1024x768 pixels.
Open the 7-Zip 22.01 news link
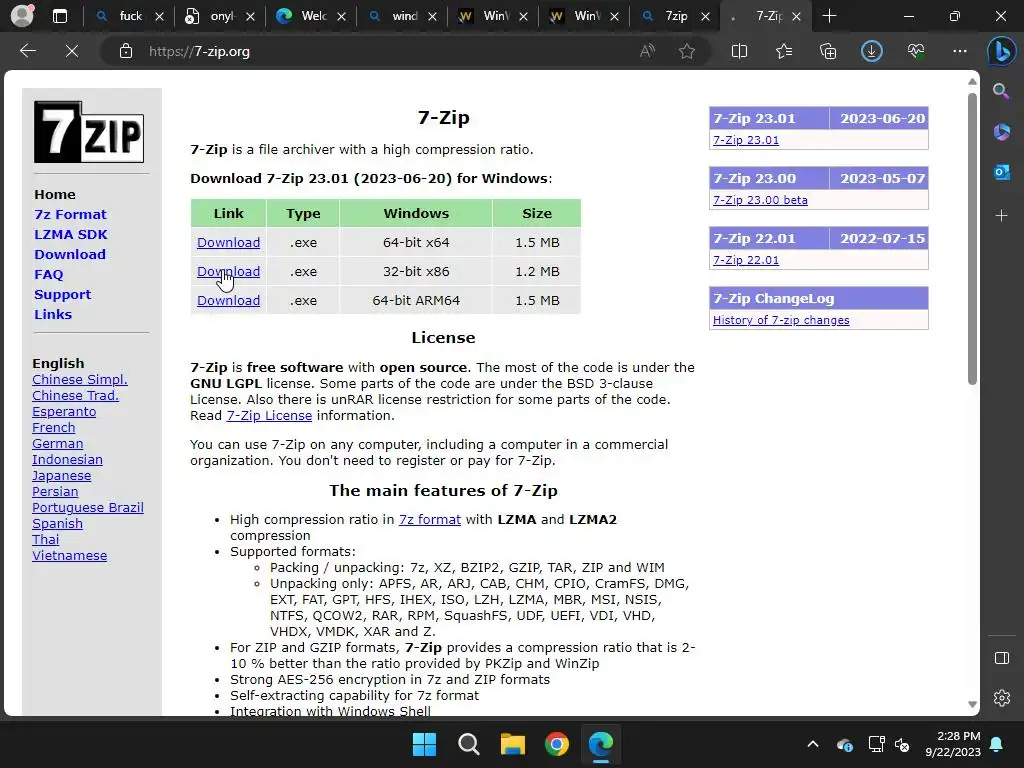point(746,260)
